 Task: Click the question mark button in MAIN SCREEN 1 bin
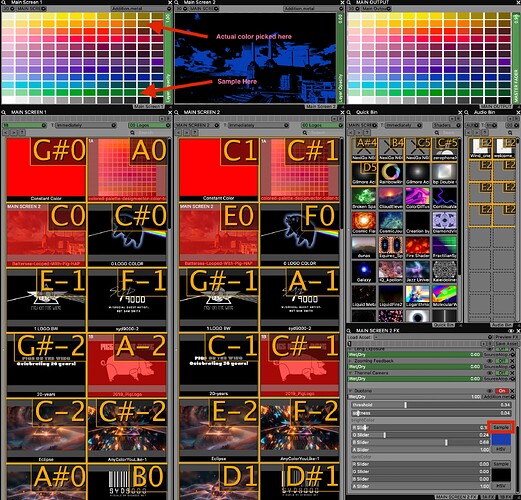pyautogui.click(x=22, y=133)
